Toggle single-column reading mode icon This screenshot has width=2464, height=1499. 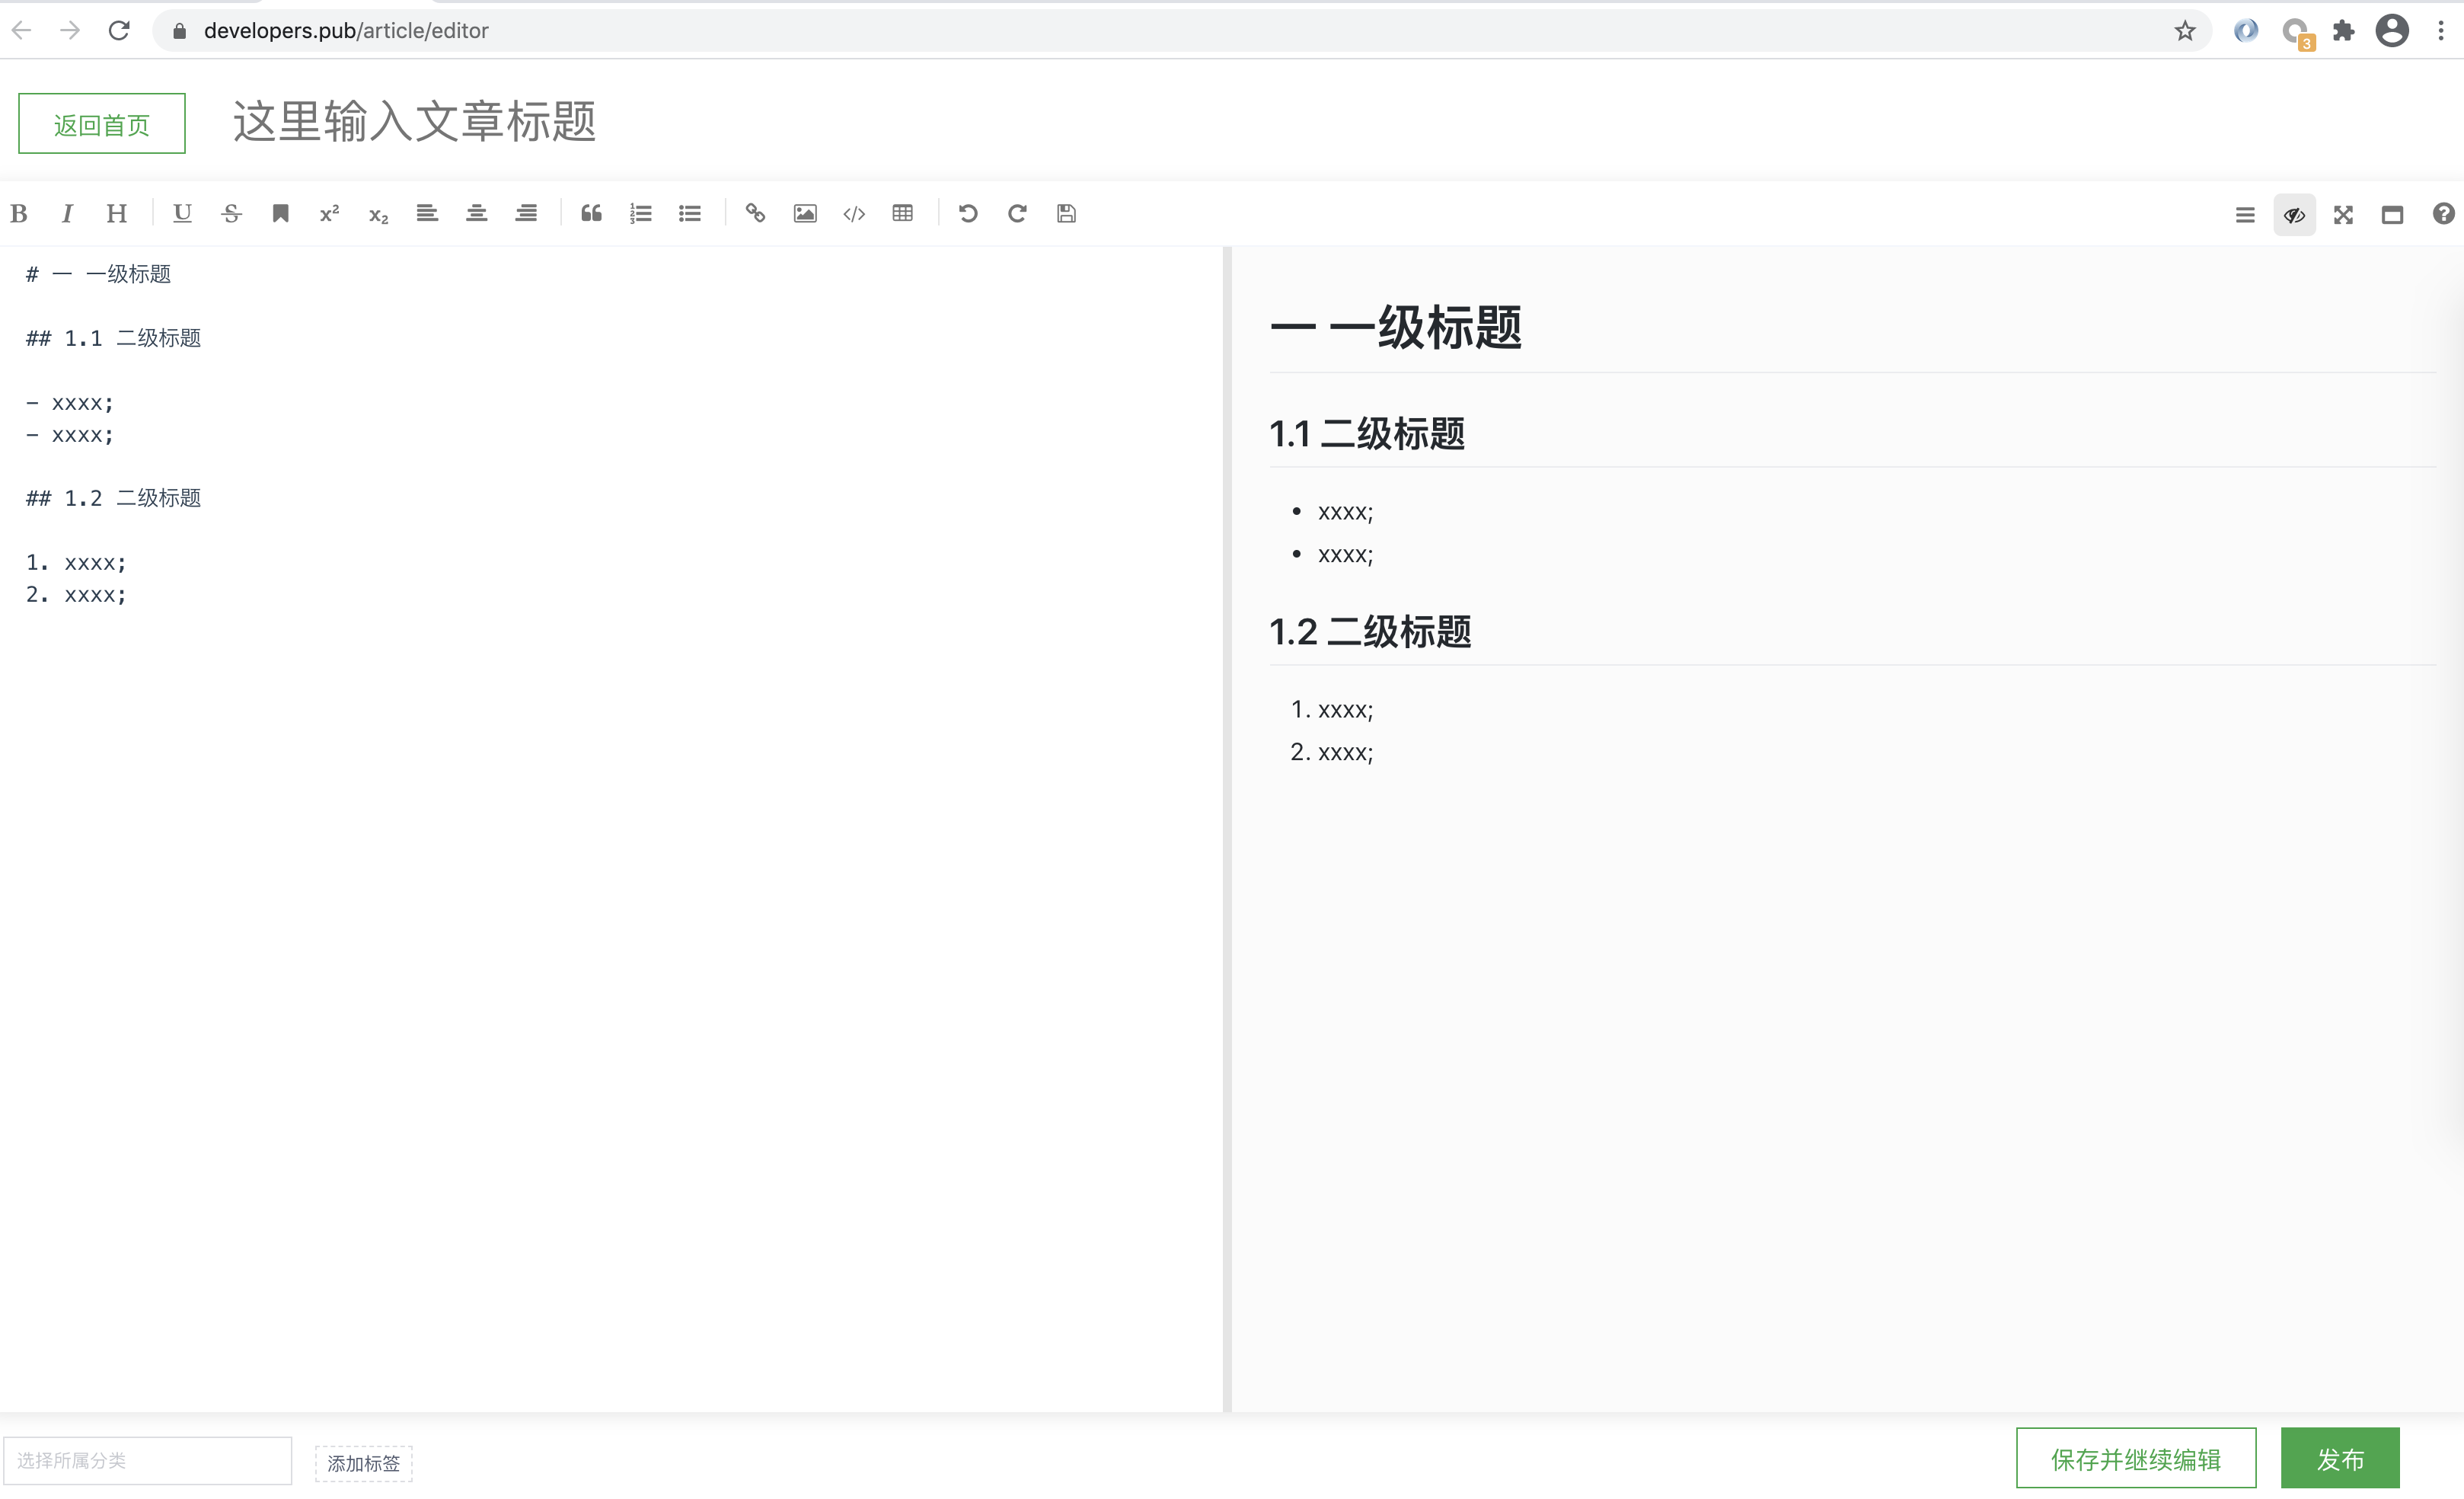click(2392, 215)
